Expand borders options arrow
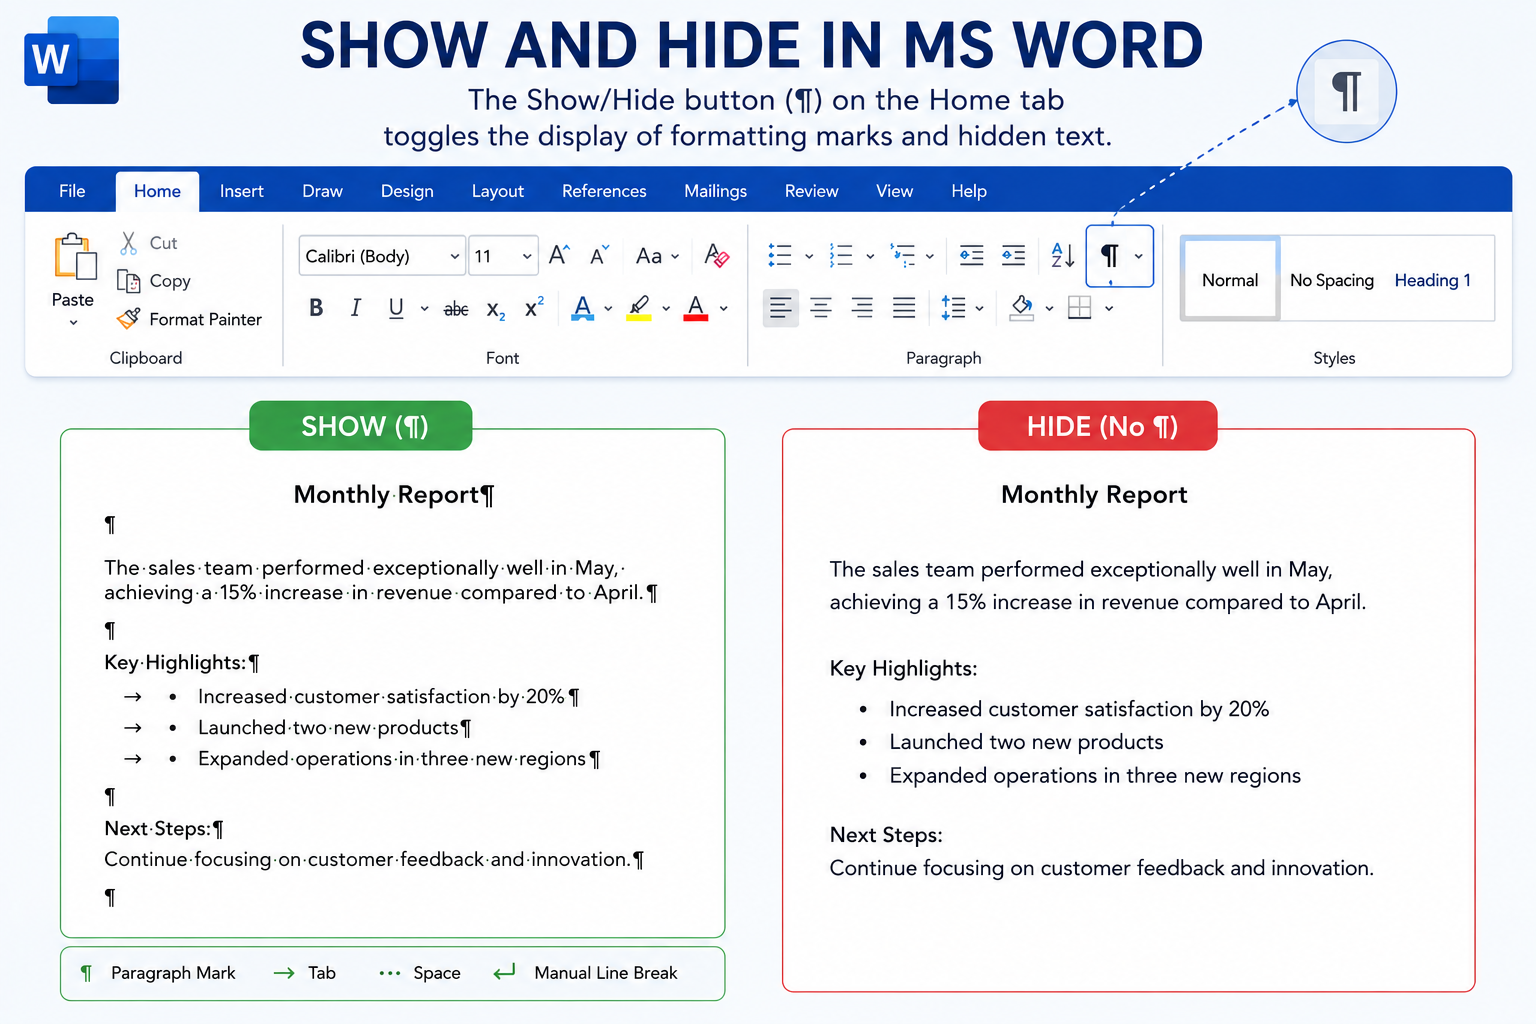Screen dimensions: 1536x1024 (x=1109, y=309)
